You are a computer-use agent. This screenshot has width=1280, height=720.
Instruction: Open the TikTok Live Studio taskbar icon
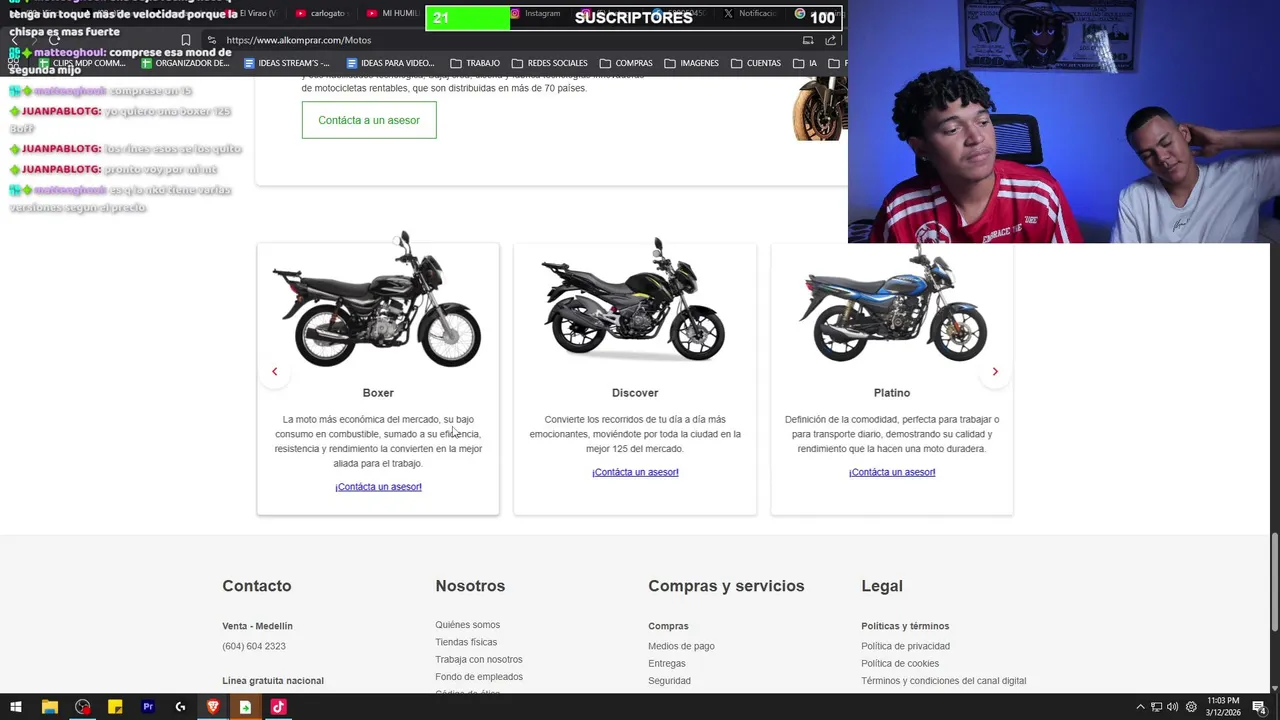[x=278, y=707]
